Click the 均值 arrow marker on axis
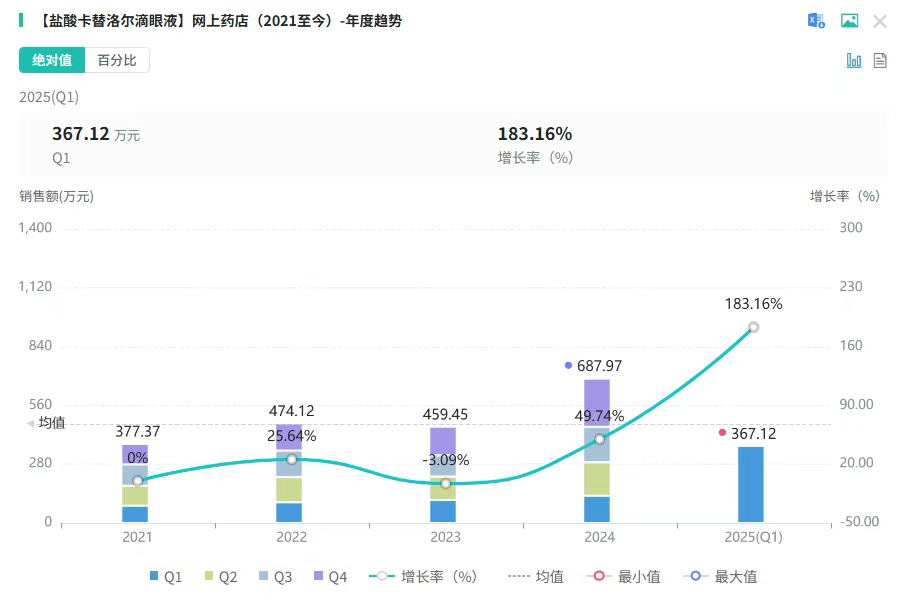The width and height of the screenshot is (907, 601). (29, 423)
